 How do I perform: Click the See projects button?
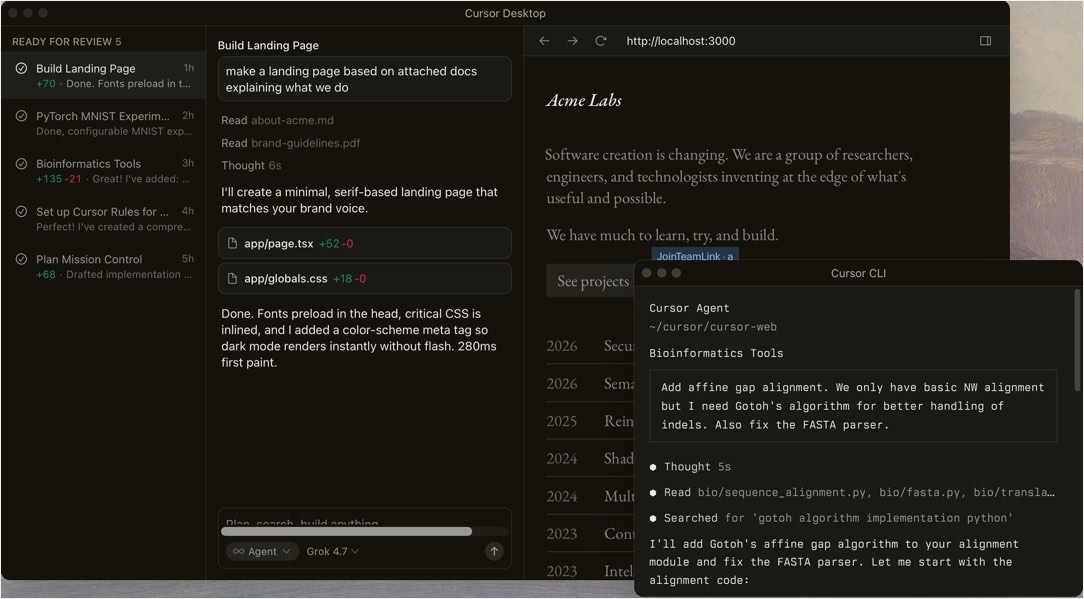[592, 281]
